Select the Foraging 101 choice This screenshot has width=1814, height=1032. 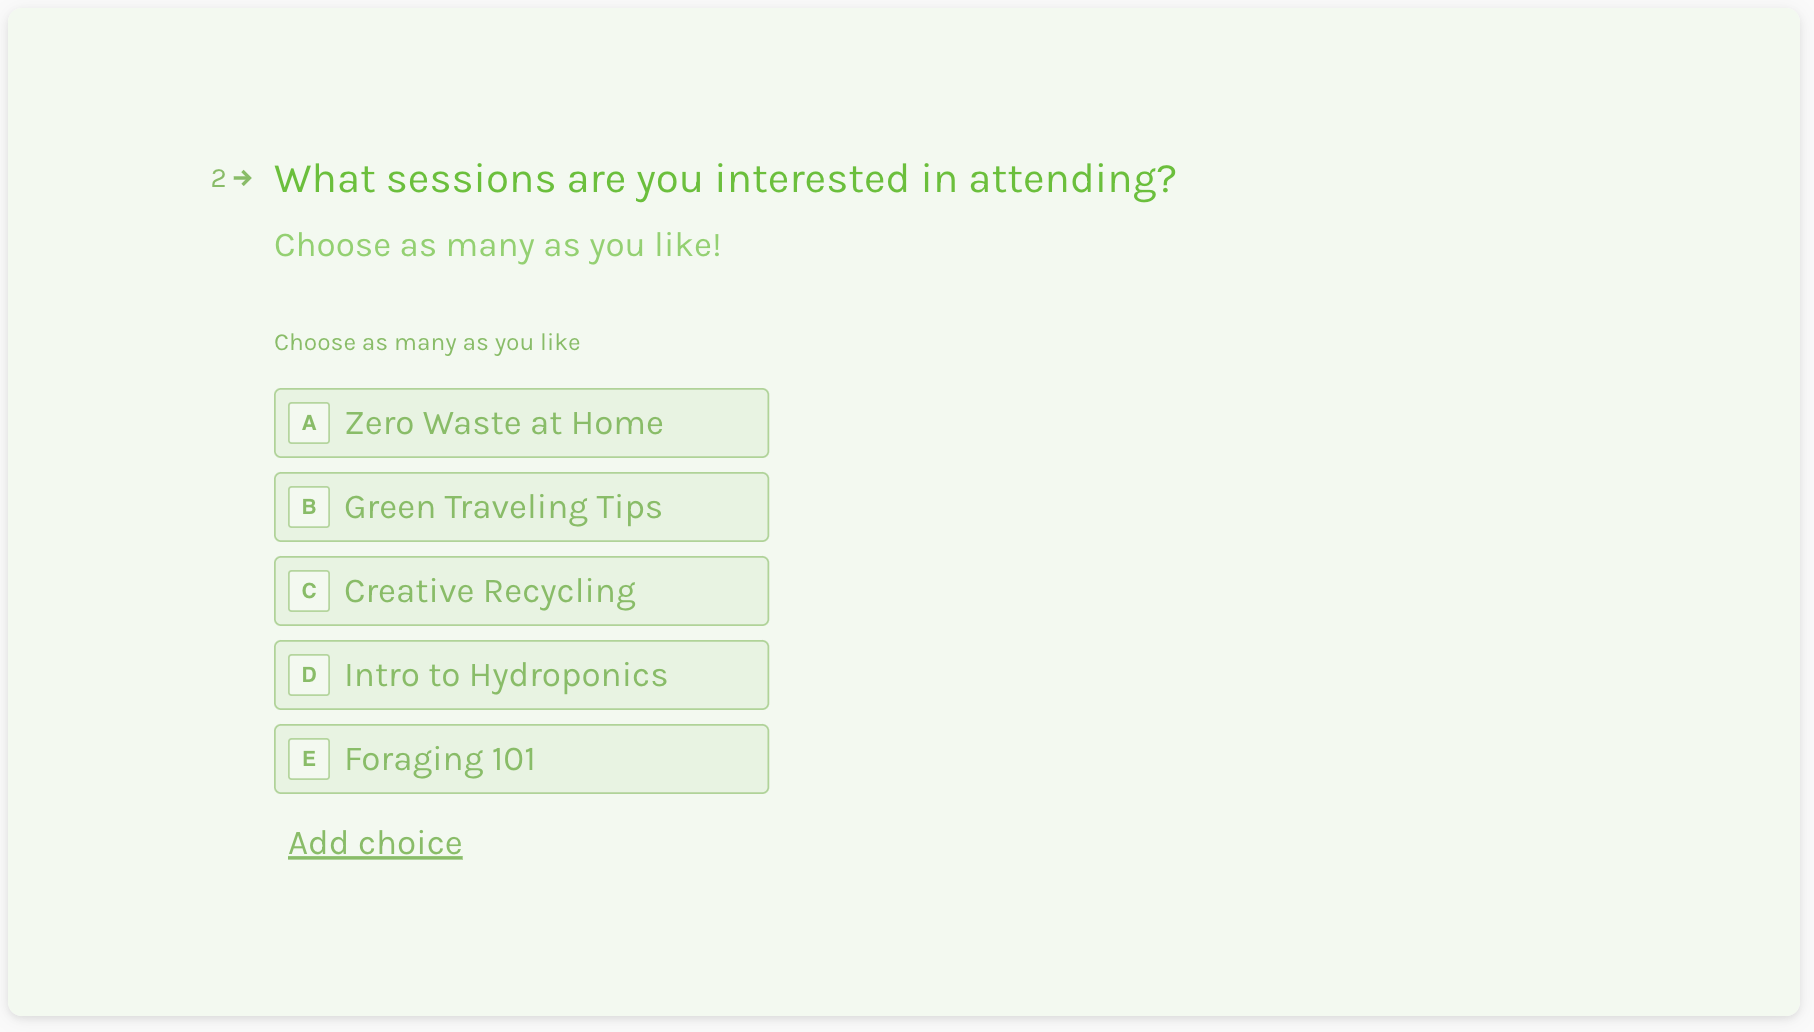tap(521, 759)
